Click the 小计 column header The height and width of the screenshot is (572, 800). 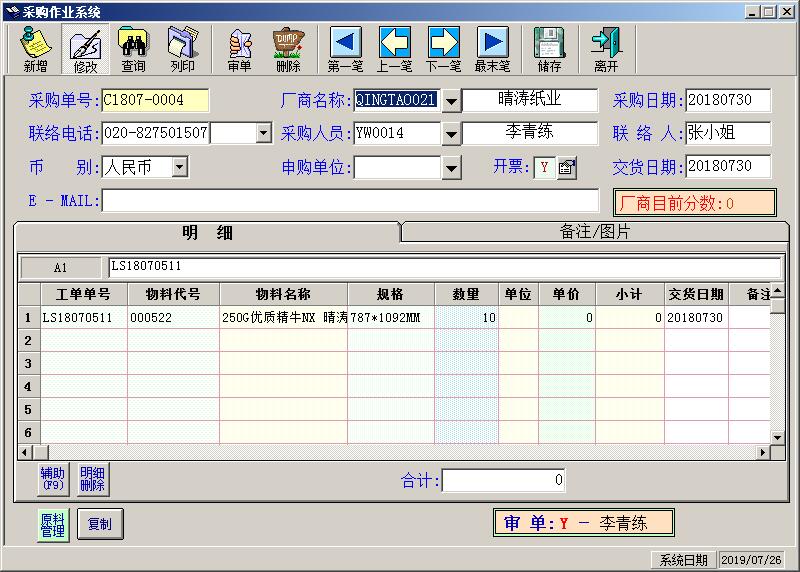point(630,294)
